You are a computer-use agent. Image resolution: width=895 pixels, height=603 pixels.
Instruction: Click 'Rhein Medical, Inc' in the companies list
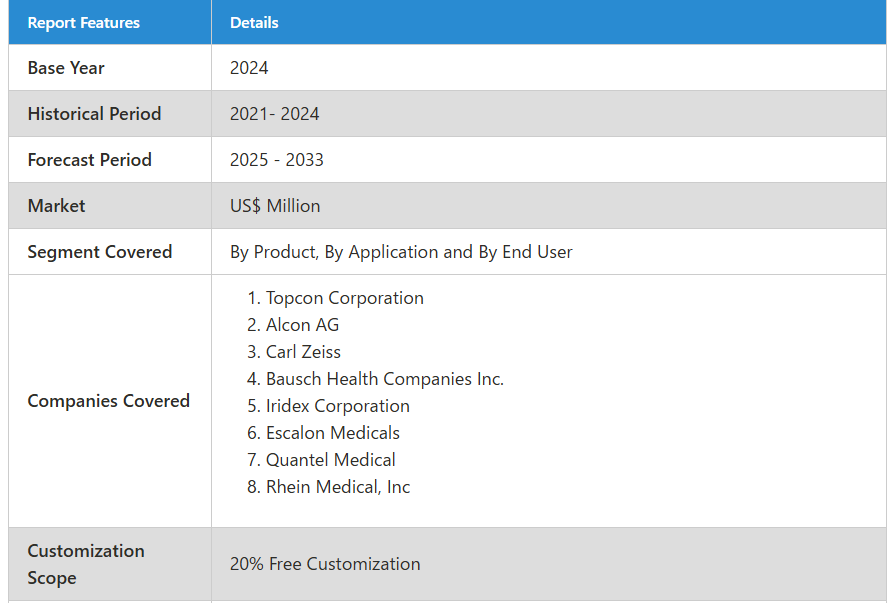[x=338, y=487]
